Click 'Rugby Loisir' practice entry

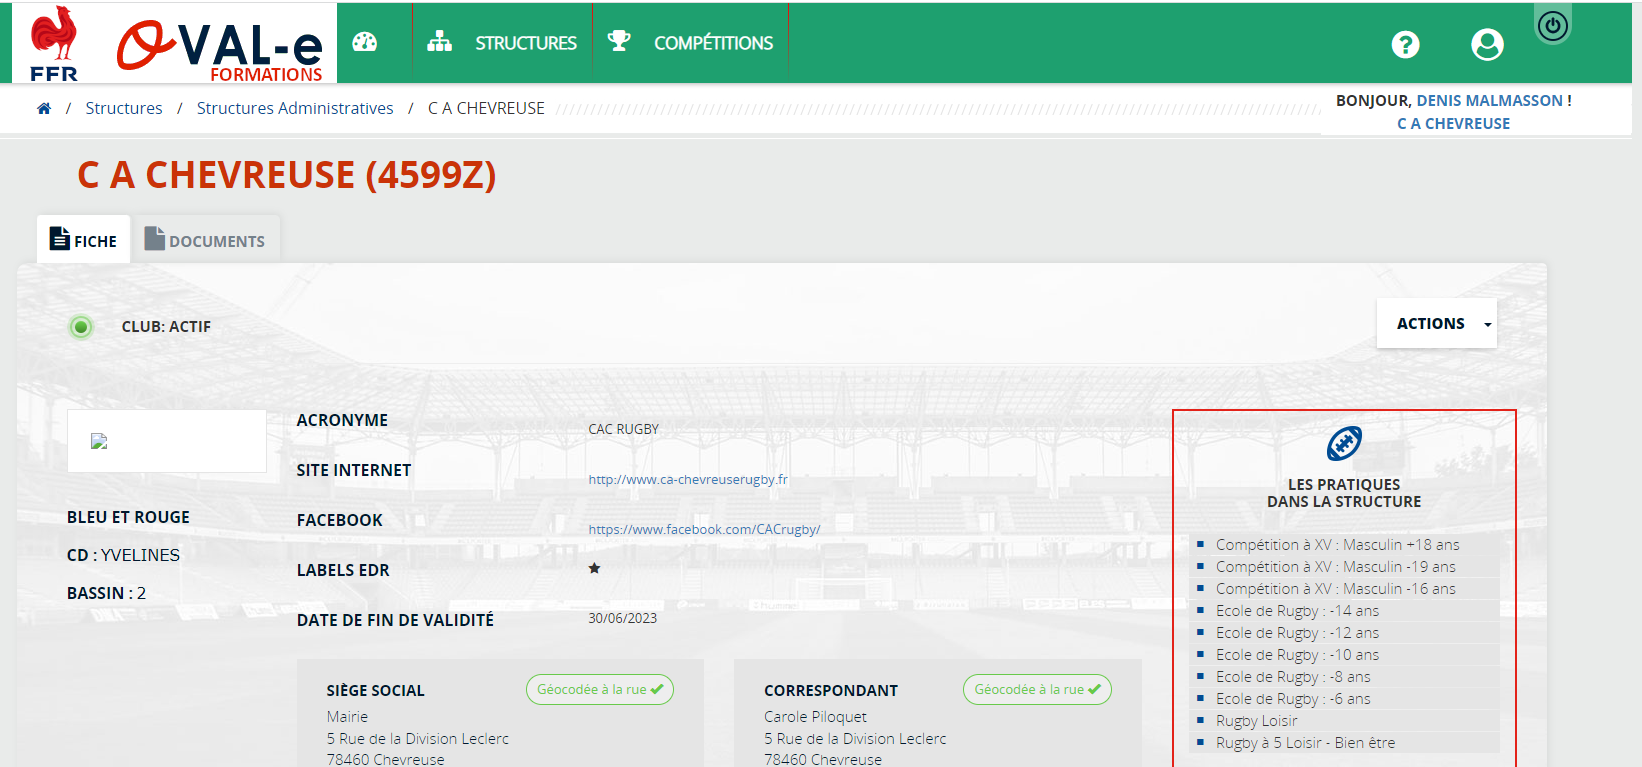(1256, 721)
